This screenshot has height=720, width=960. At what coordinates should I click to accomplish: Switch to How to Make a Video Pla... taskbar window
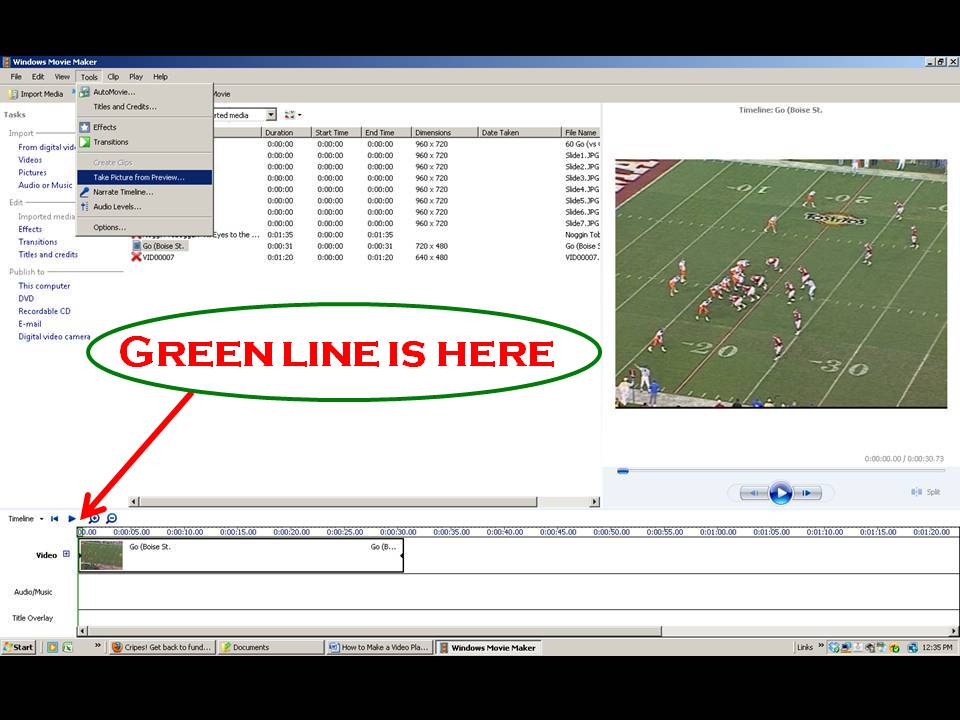[379, 647]
